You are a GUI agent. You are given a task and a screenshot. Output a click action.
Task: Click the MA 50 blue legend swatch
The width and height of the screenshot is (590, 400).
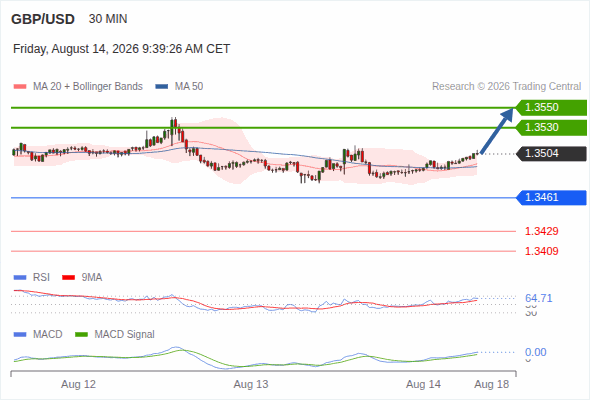[x=162, y=87]
